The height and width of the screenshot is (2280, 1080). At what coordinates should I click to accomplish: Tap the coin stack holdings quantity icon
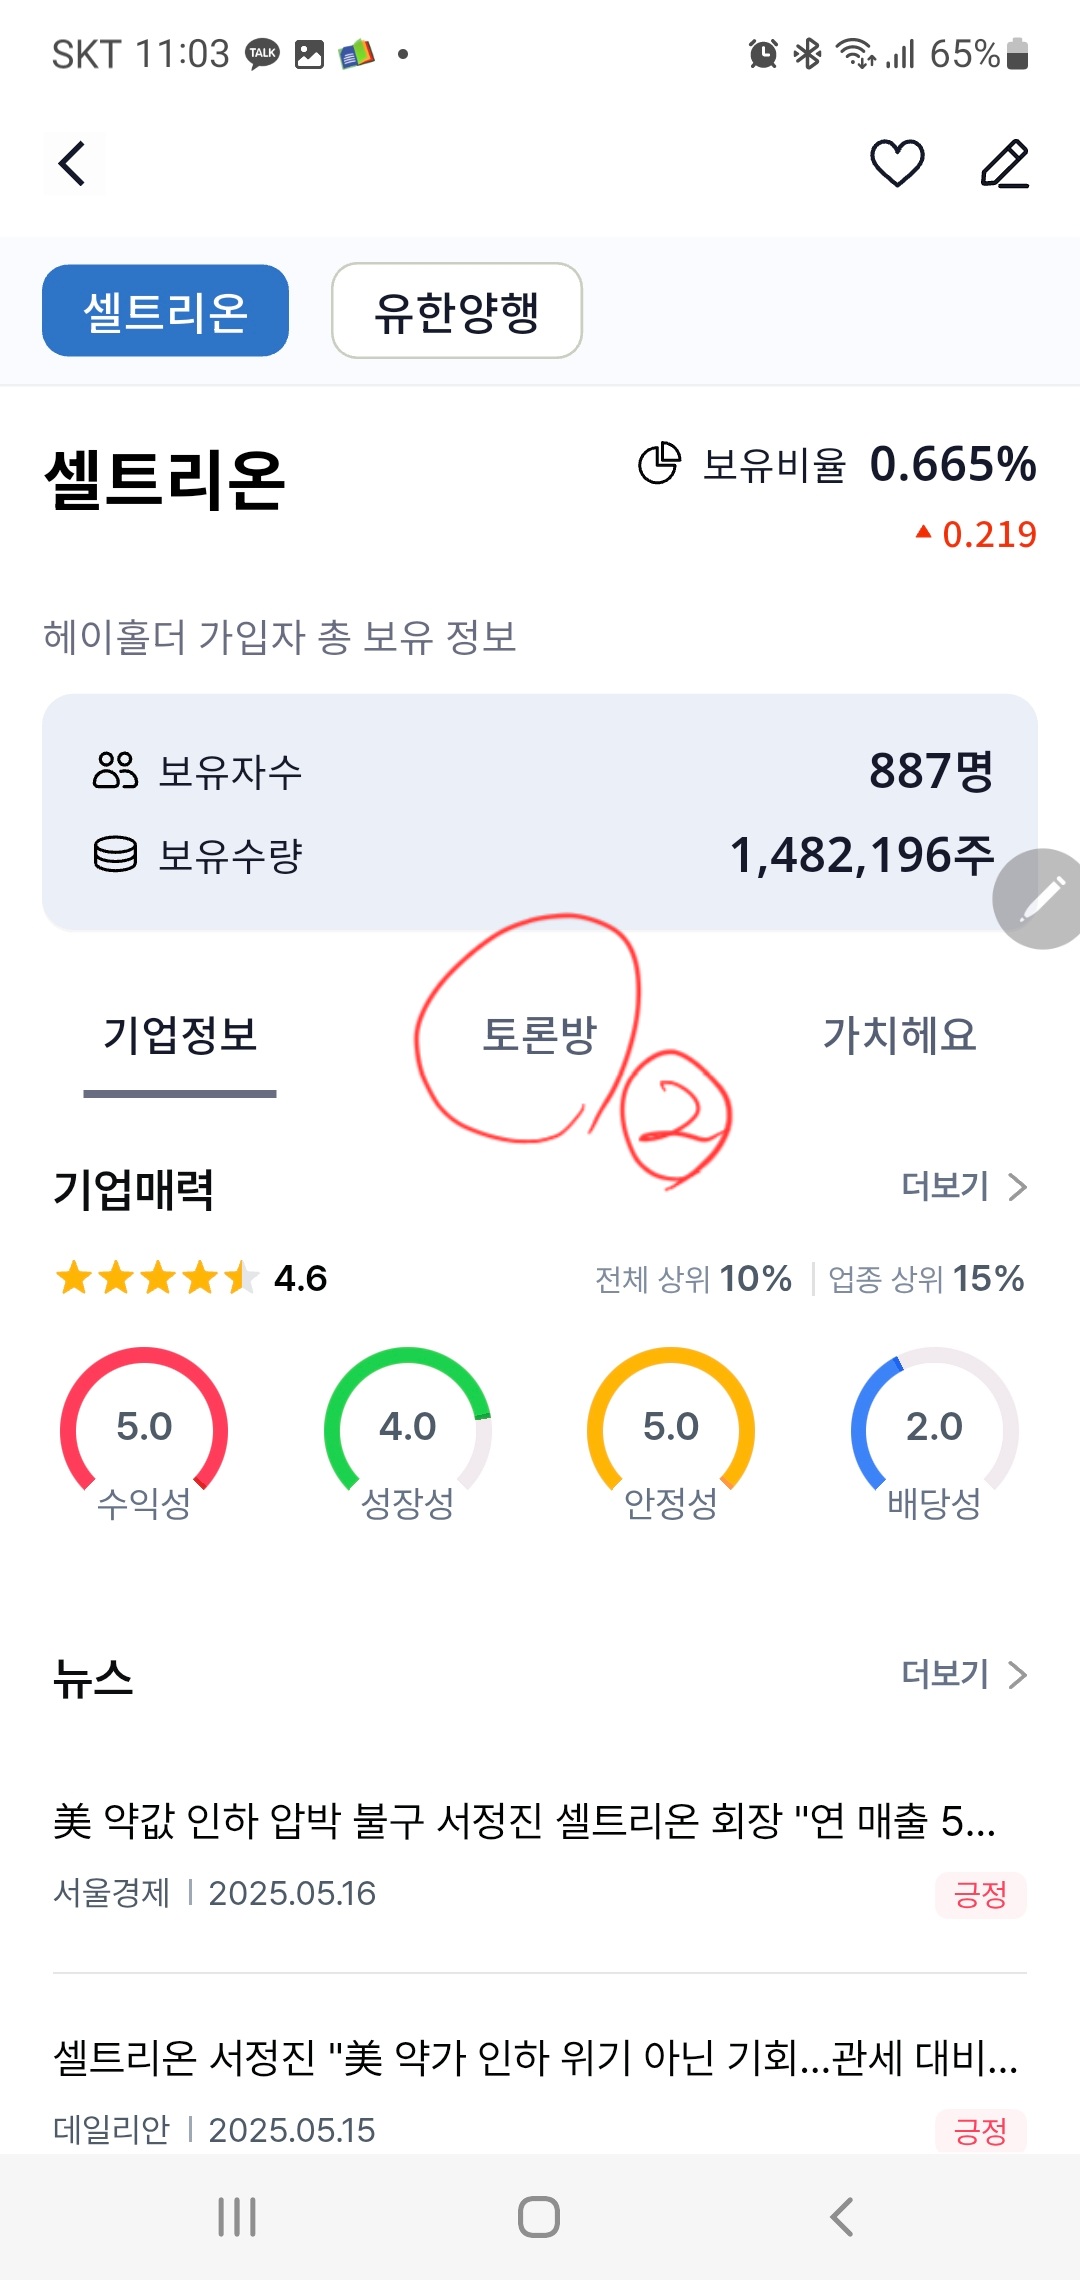[x=115, y=855]
